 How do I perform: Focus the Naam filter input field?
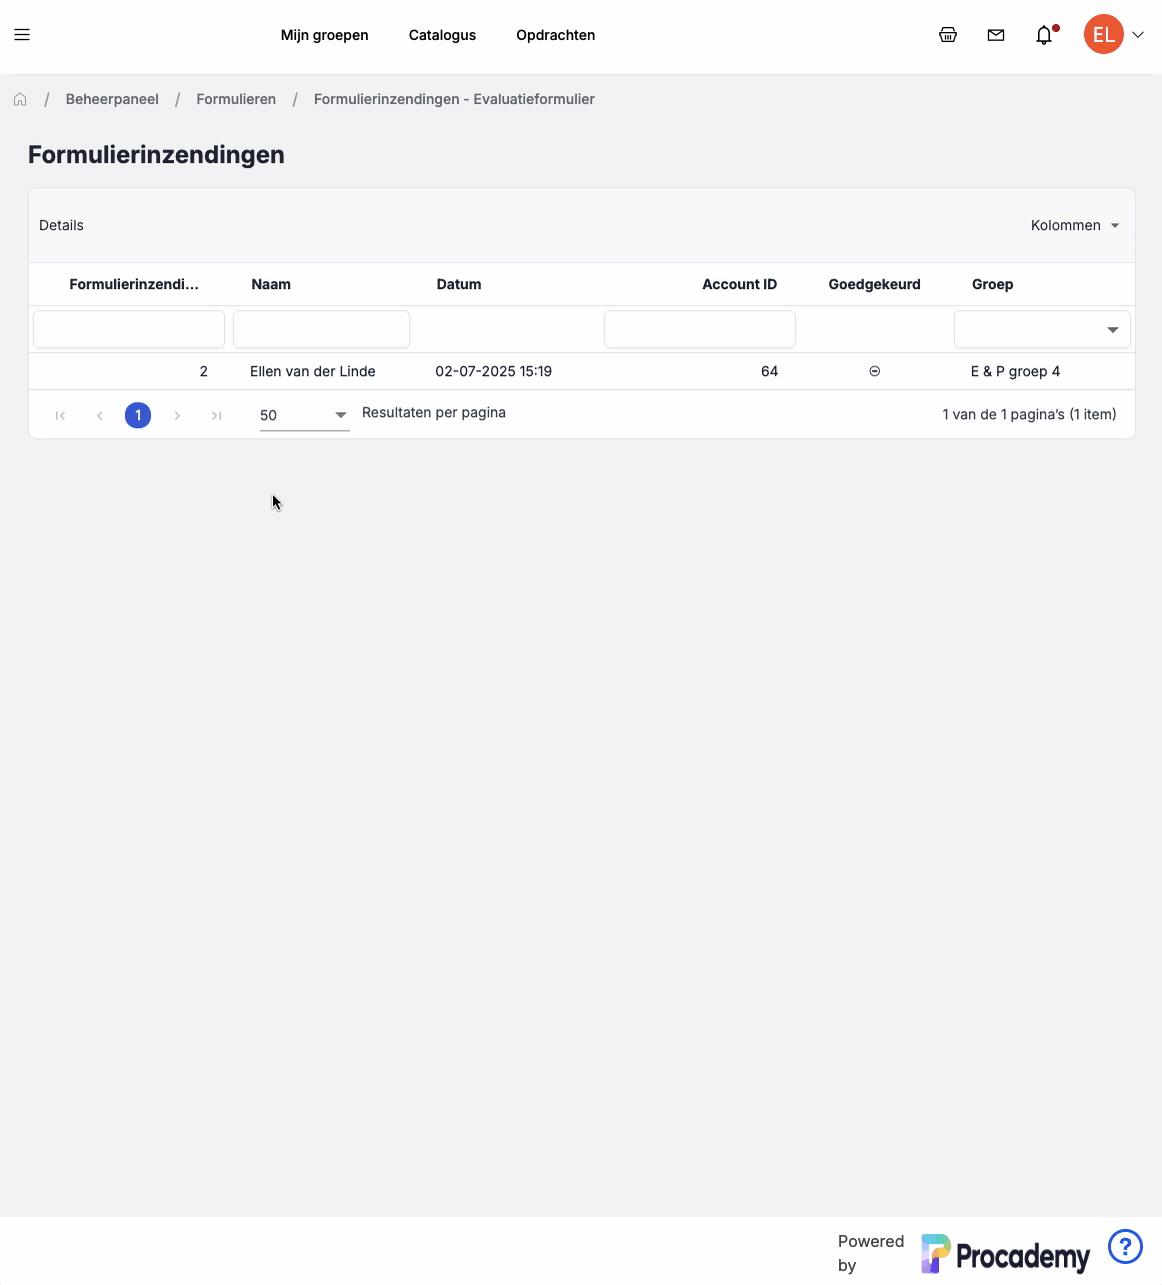[321, 329]
